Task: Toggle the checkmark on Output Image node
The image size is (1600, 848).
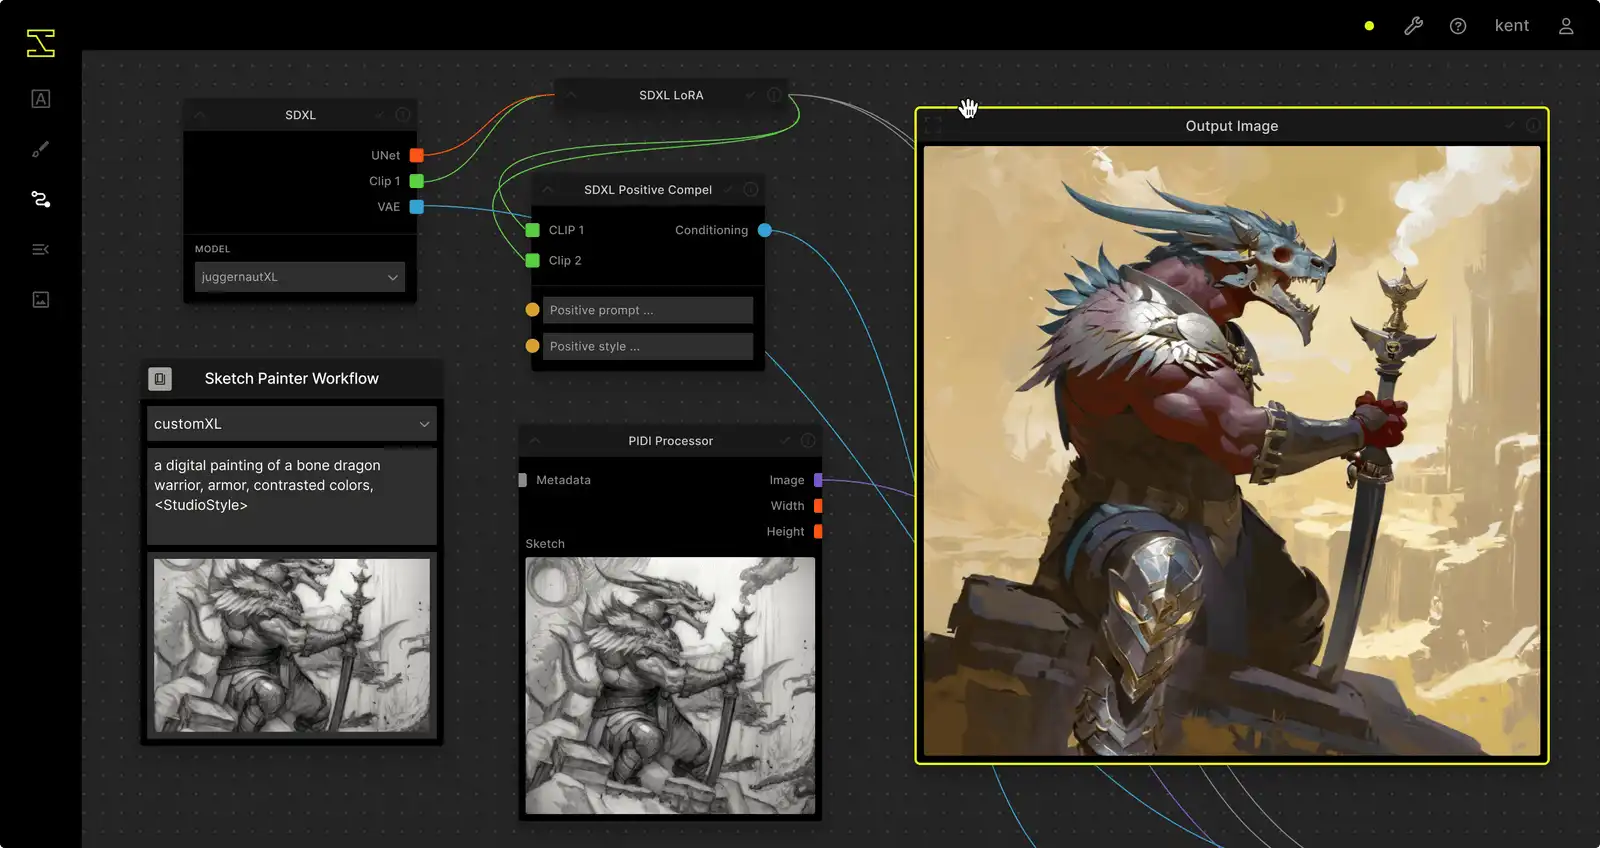Action: pyautogui.click(x=1510, y=126)
